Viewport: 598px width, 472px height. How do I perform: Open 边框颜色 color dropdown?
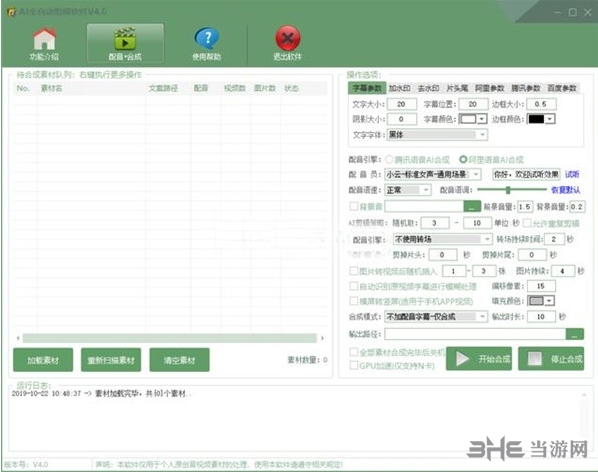point(550,119)
